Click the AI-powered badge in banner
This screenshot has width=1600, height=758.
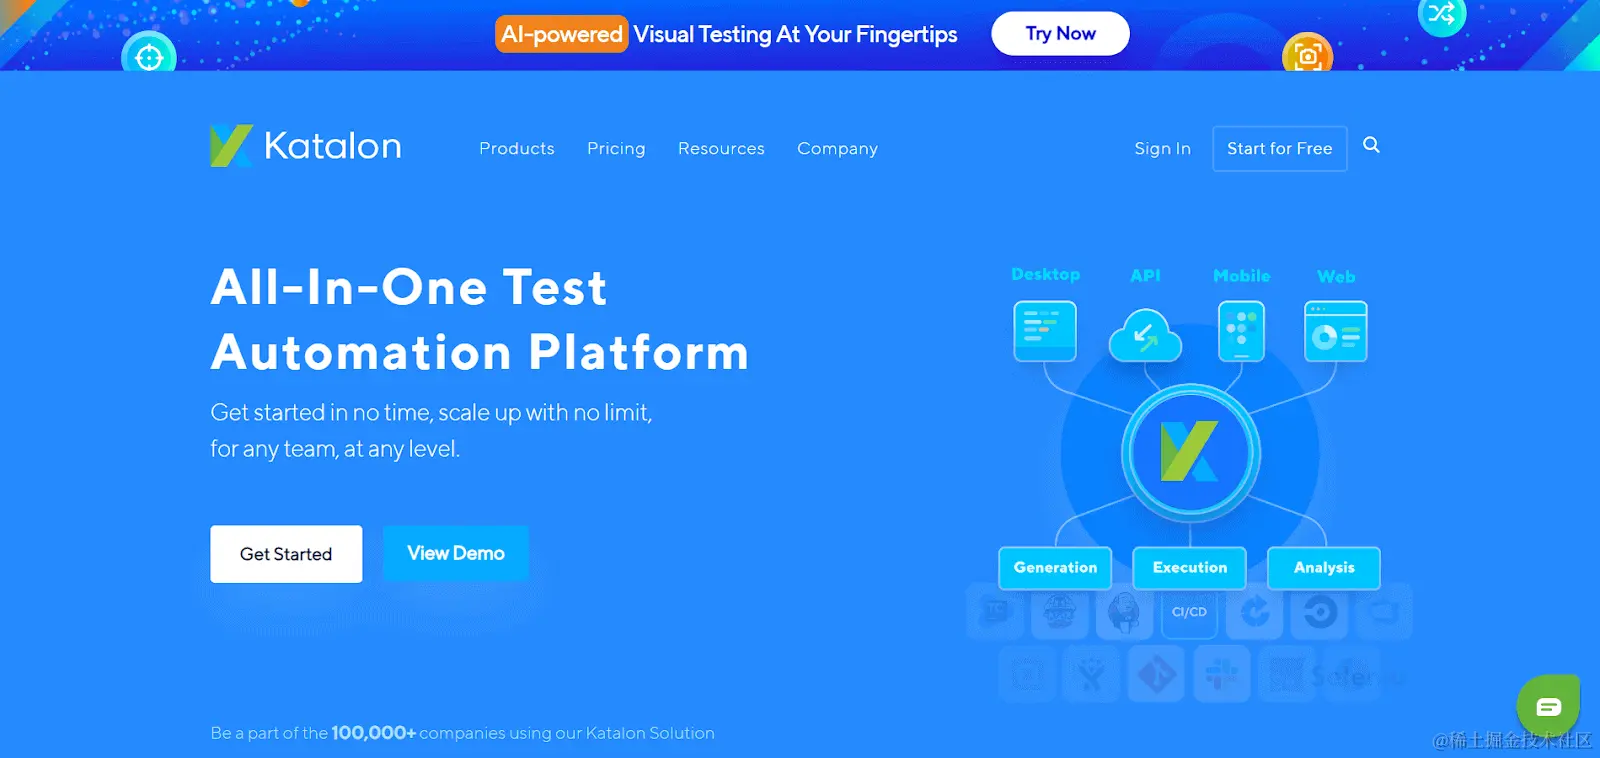coord(562,34)
